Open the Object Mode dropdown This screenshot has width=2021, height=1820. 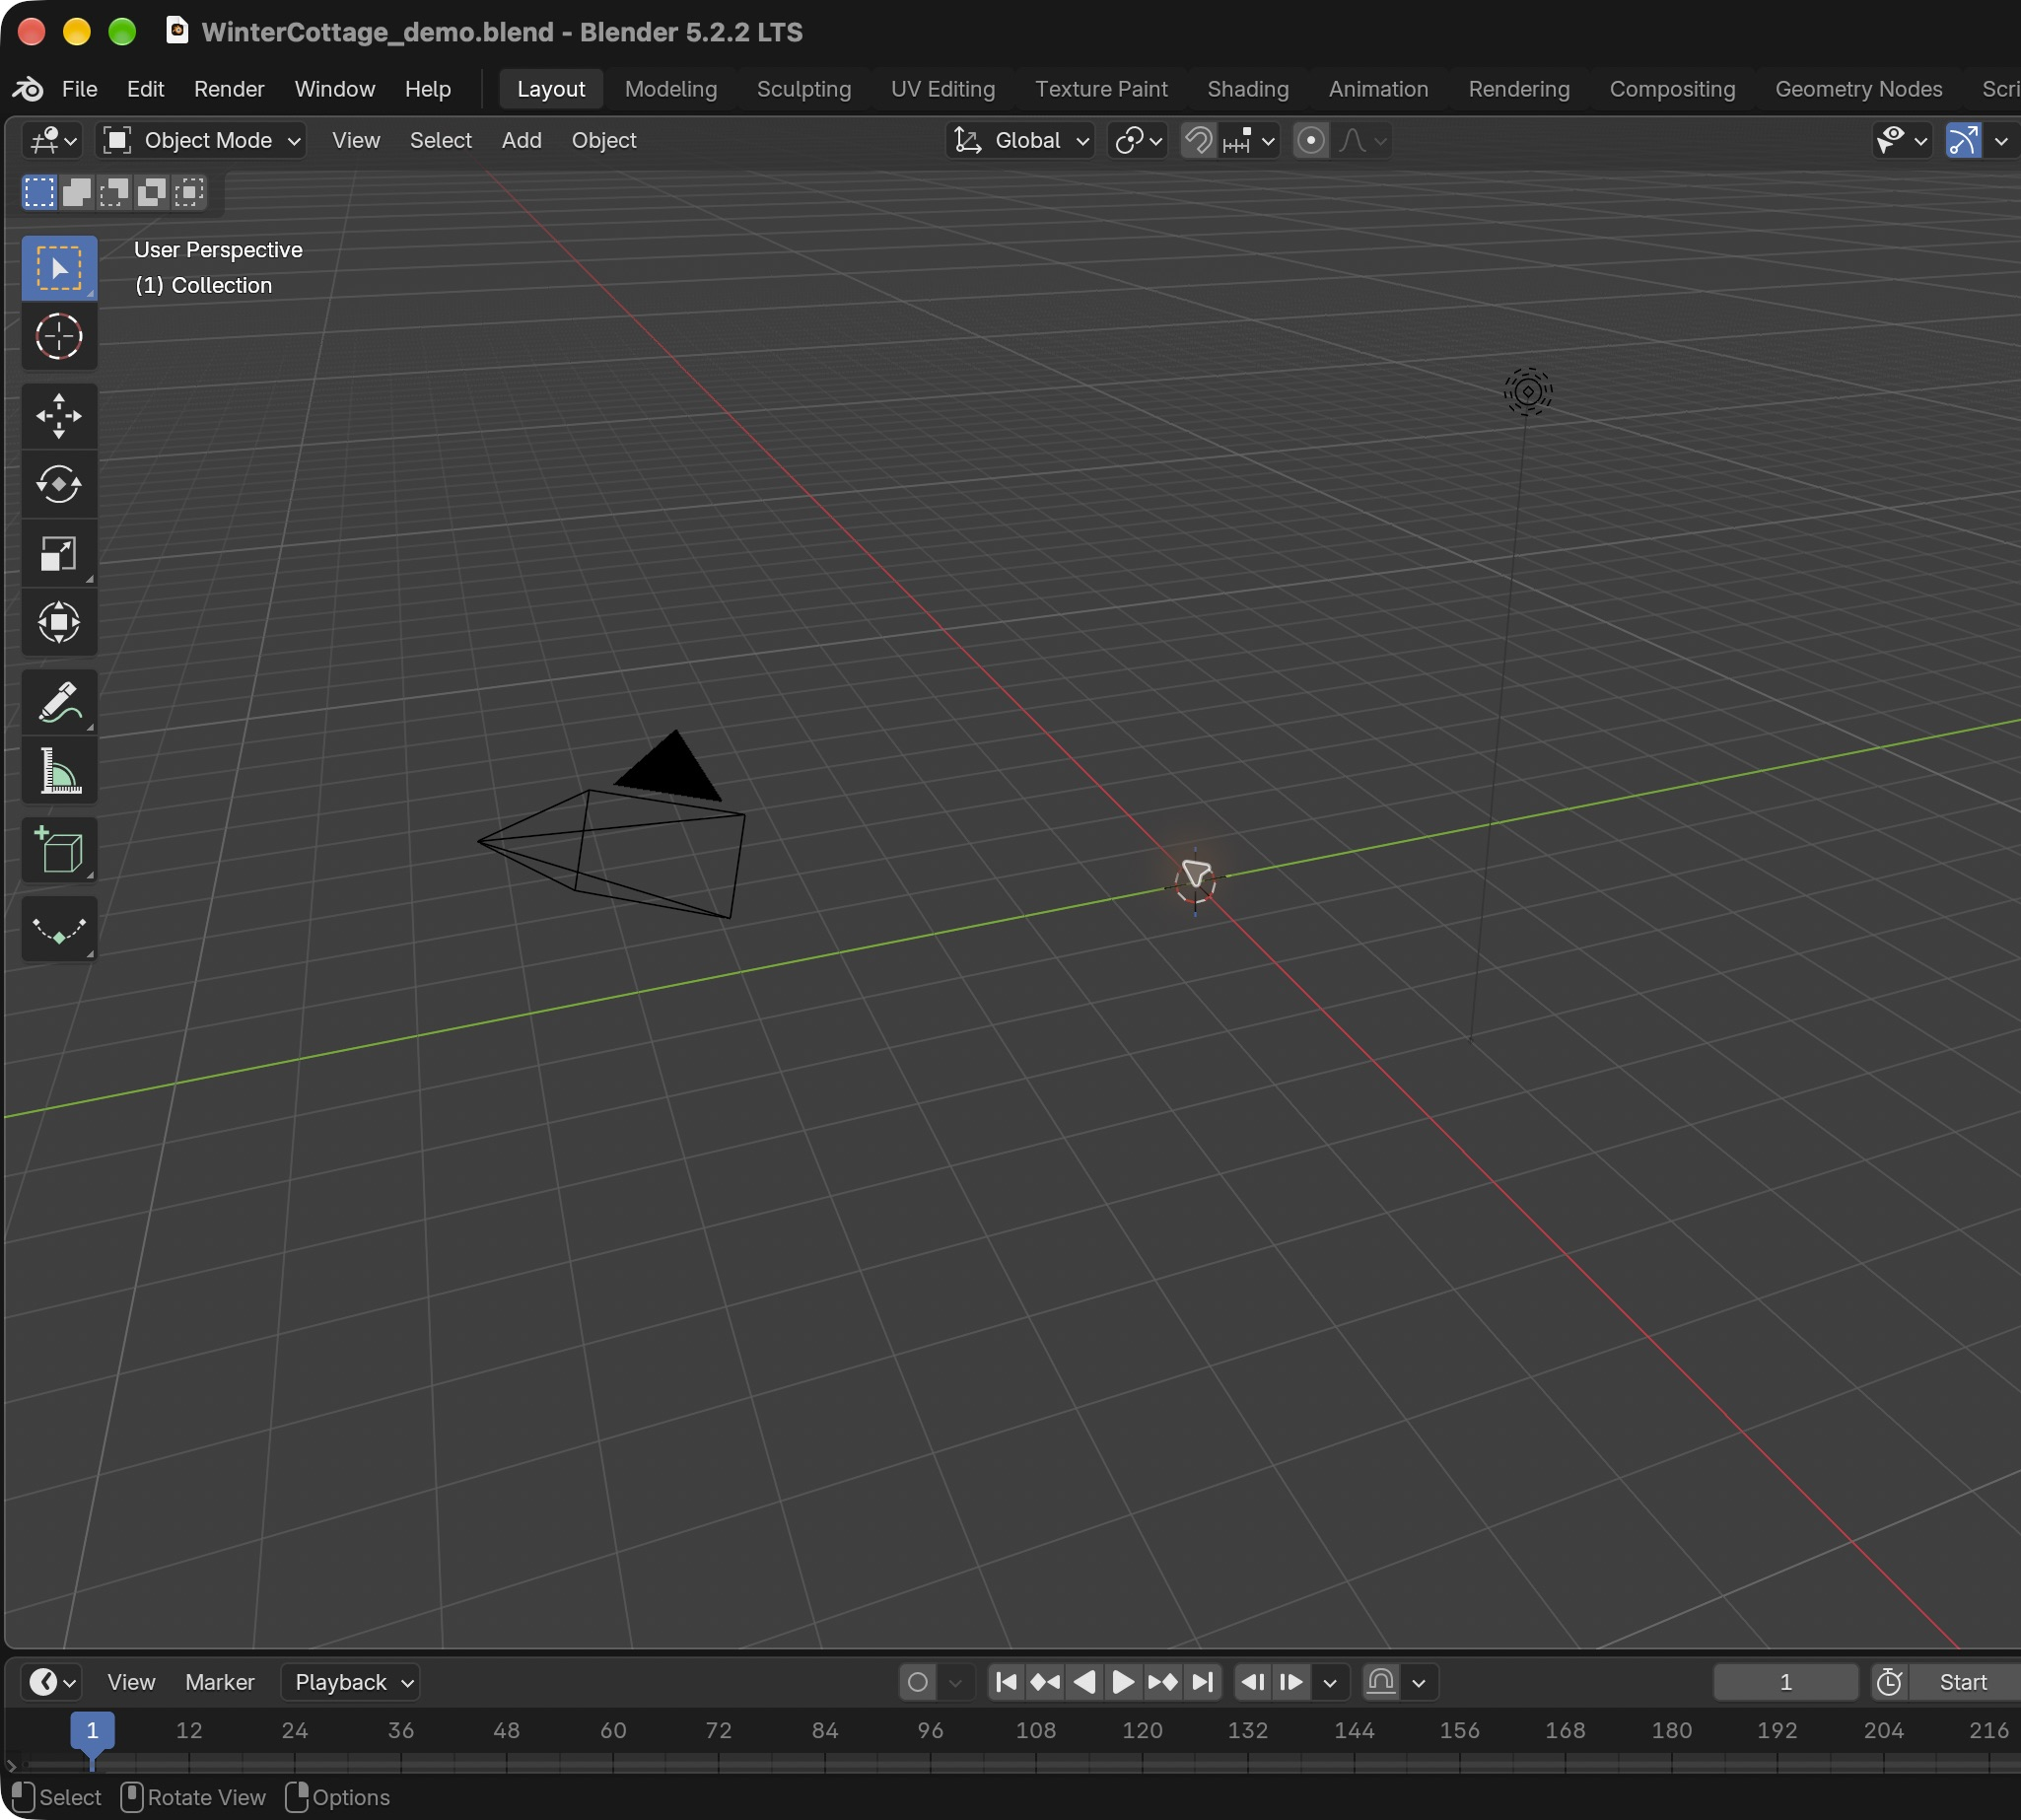click(x=201, y=141)
